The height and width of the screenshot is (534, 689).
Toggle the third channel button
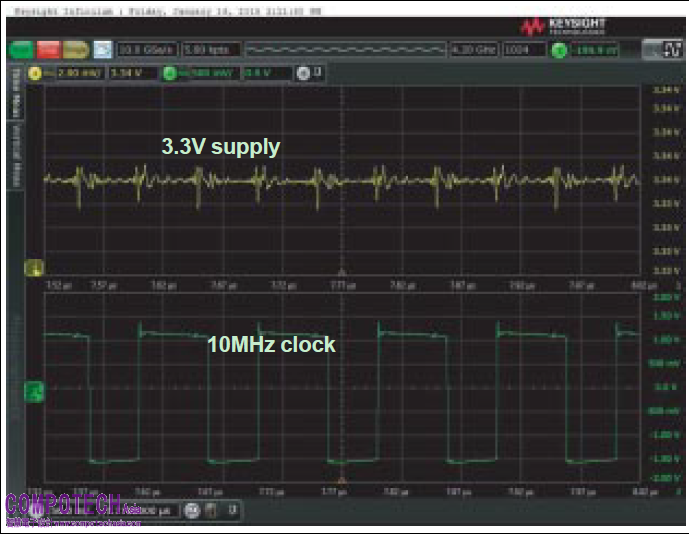click(x=300, y=72)
